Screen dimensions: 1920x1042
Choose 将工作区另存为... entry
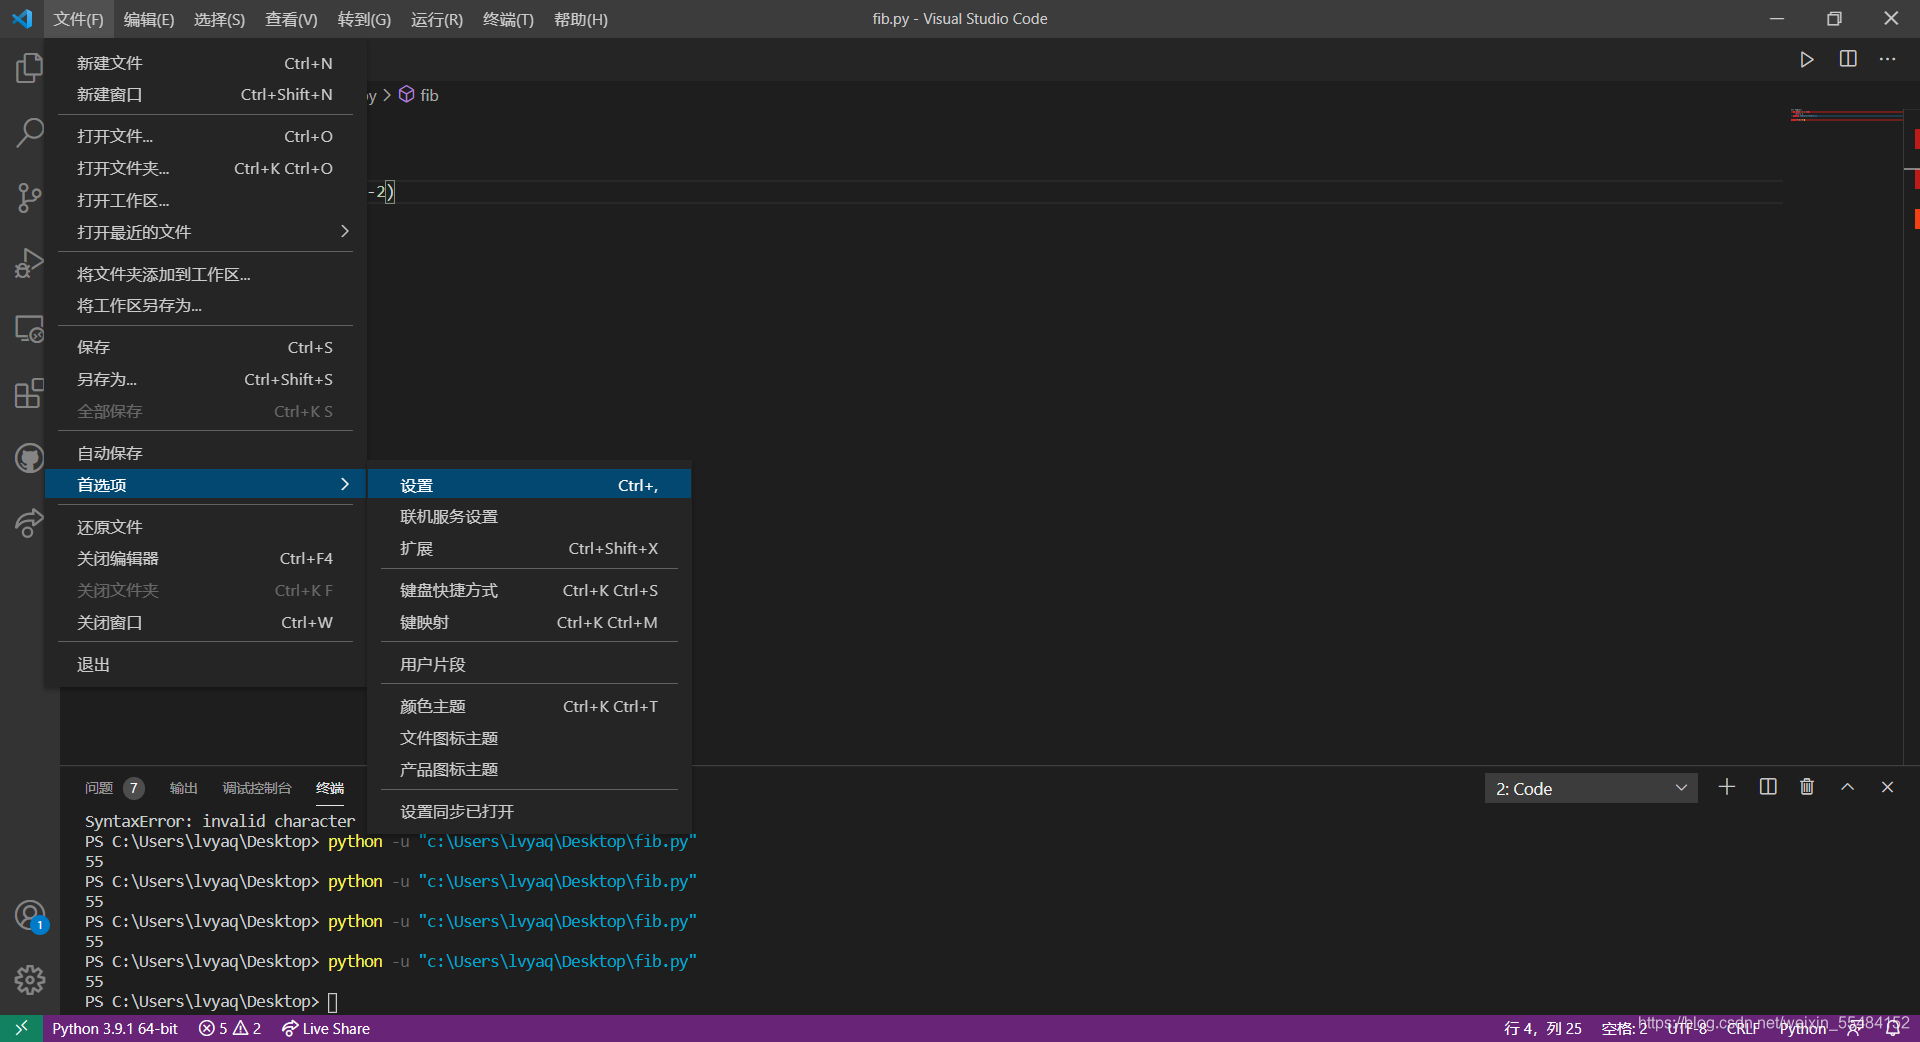point(205,306)
